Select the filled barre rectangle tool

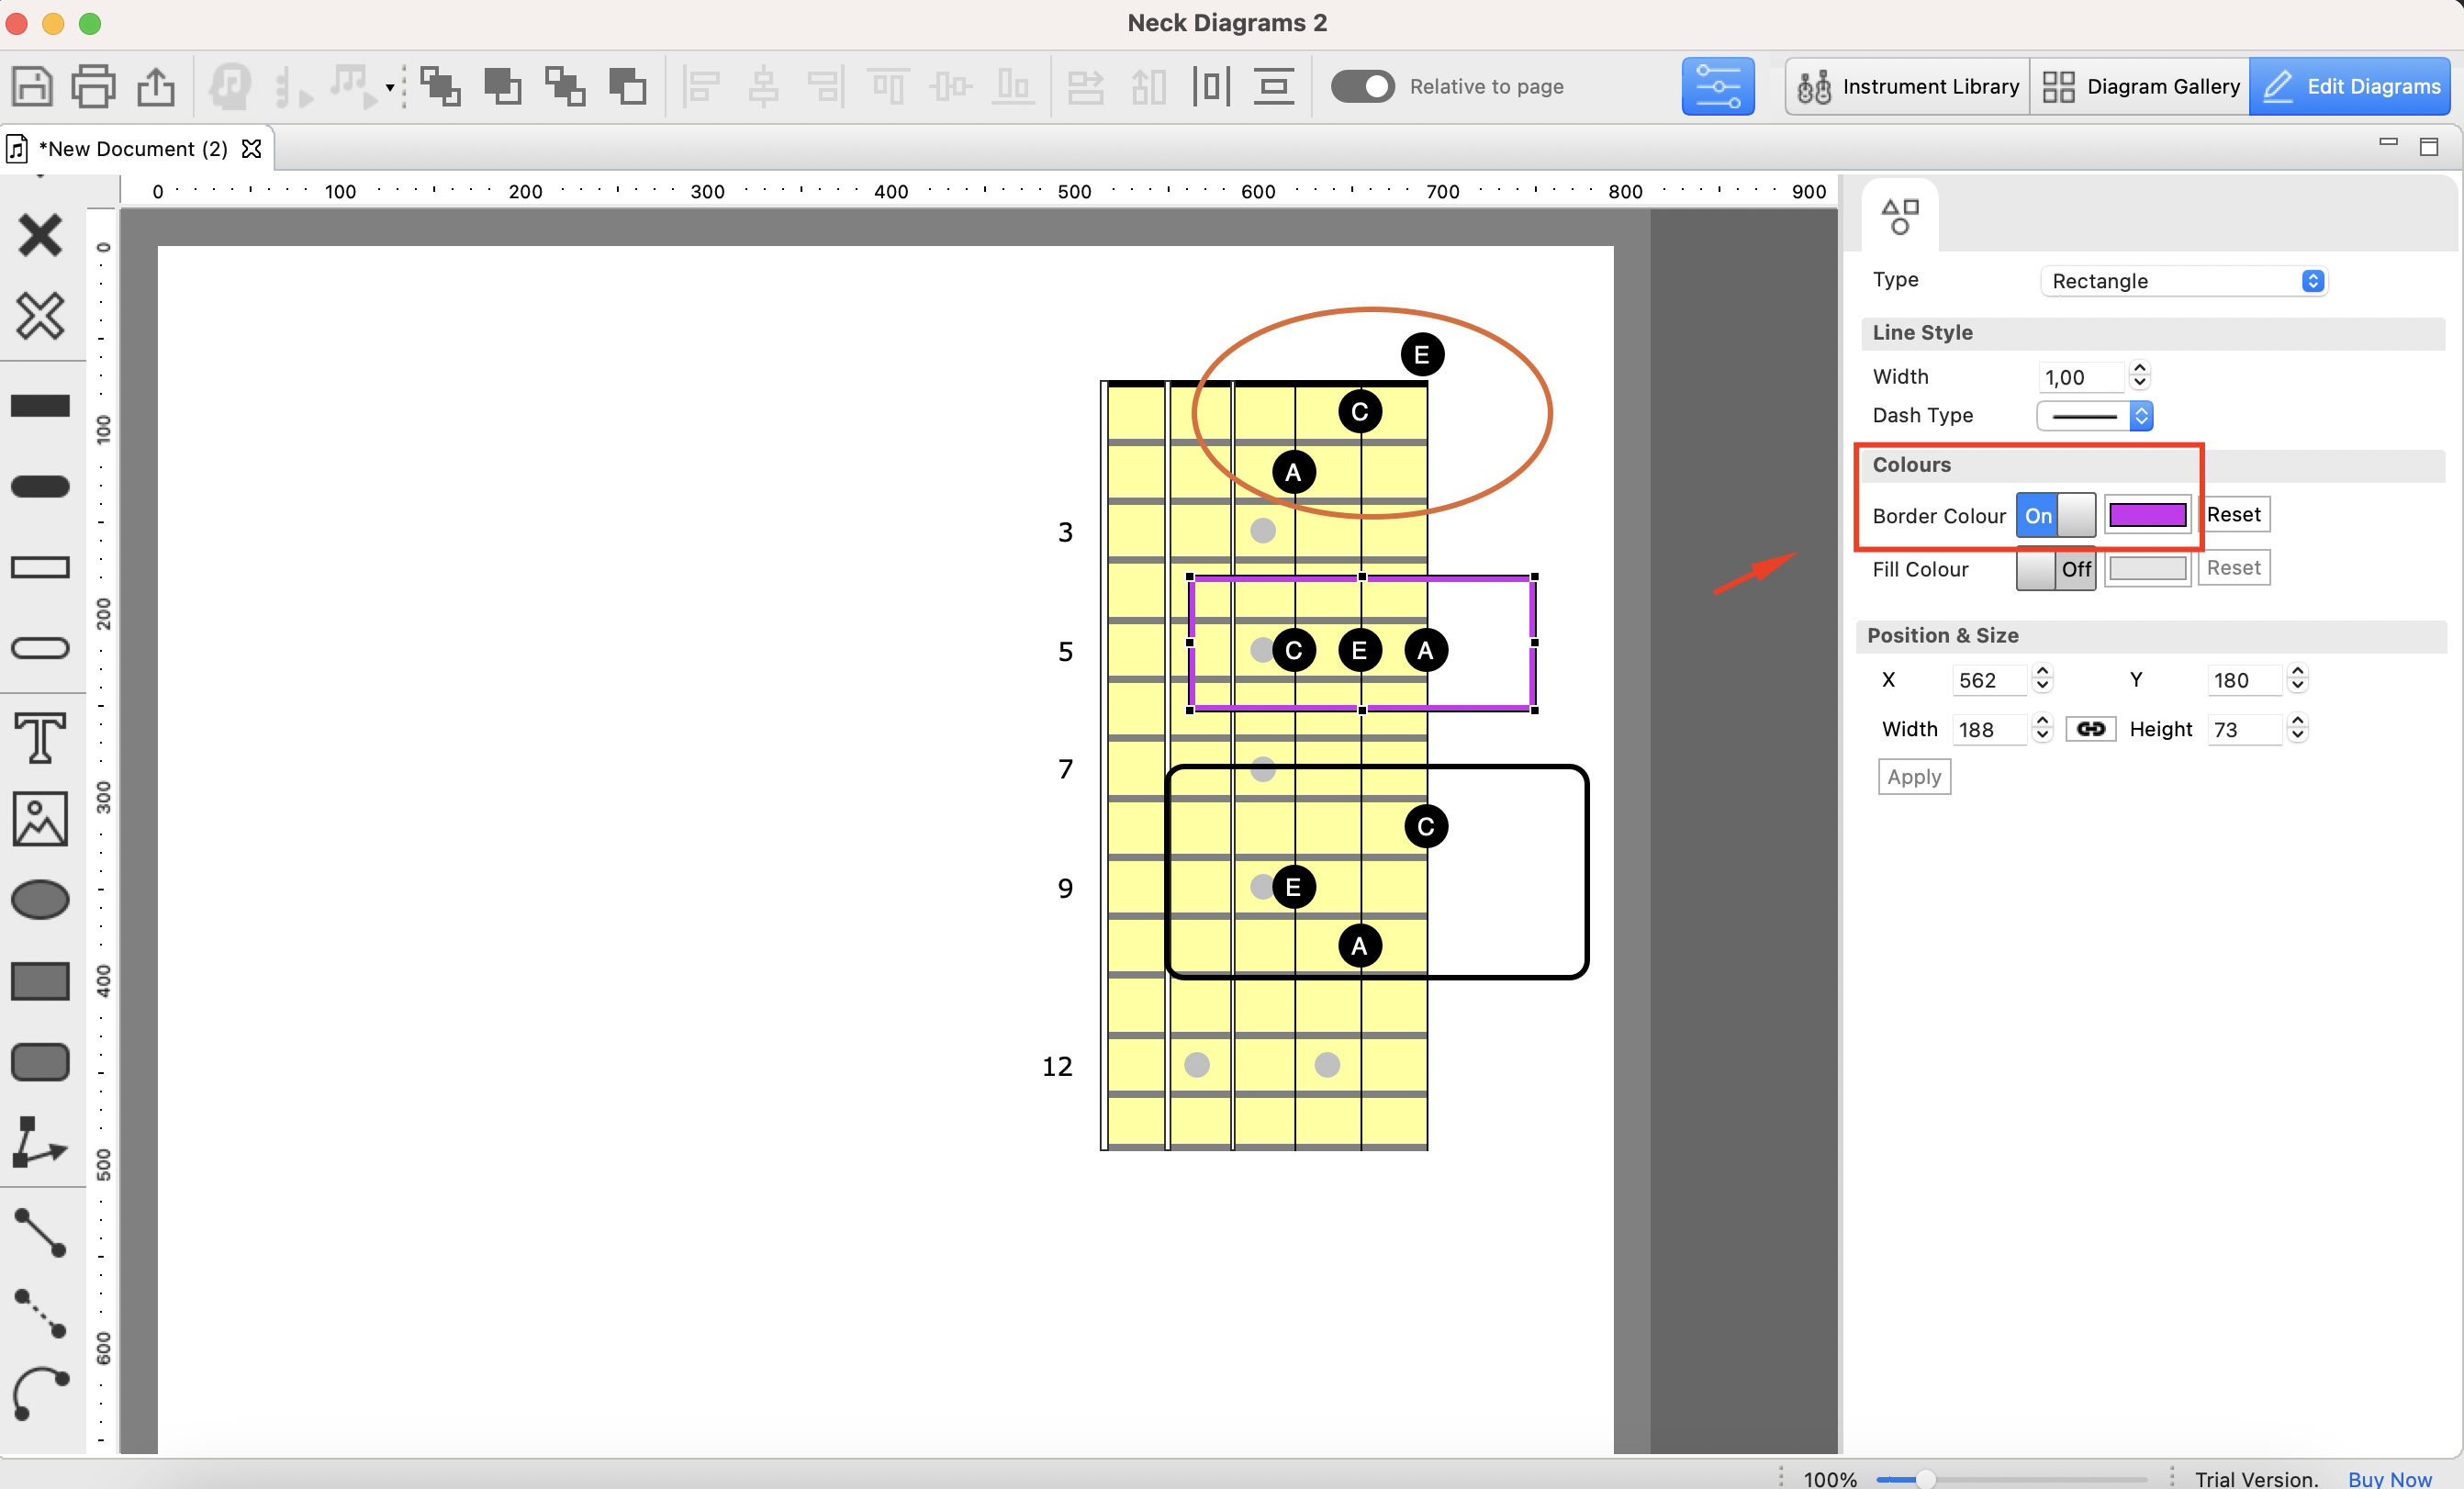pyautogui.click(x=40, y=405)
